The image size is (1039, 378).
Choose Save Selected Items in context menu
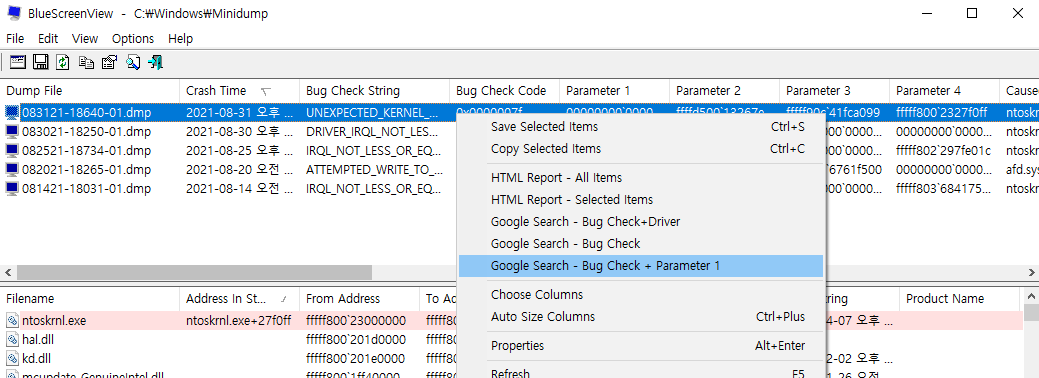tap(641, 127)
